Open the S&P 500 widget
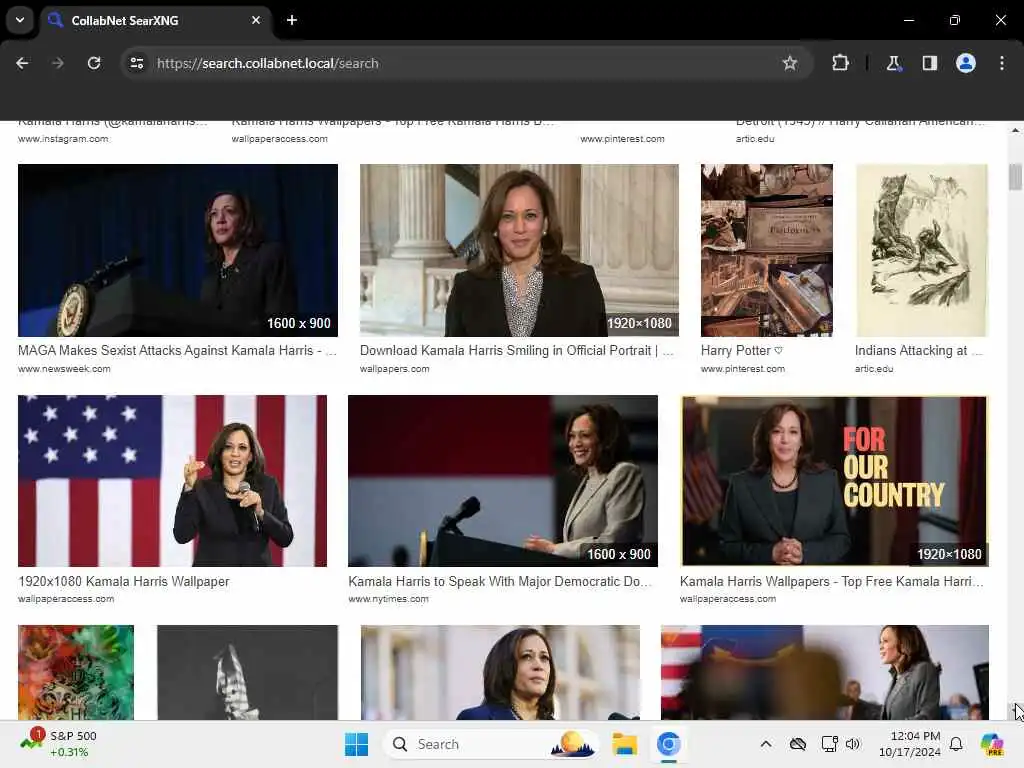The image size is (1024, 768). (x=59, y=744)
